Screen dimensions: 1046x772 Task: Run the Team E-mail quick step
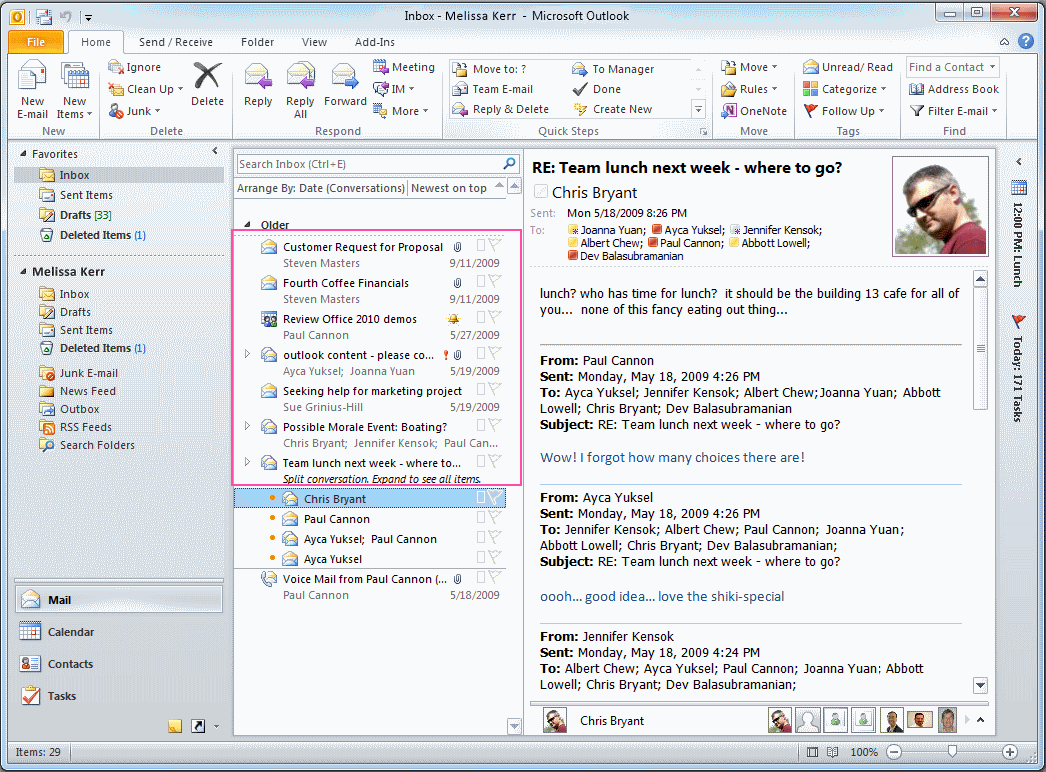pyautogui.click(x=493, y=89)
